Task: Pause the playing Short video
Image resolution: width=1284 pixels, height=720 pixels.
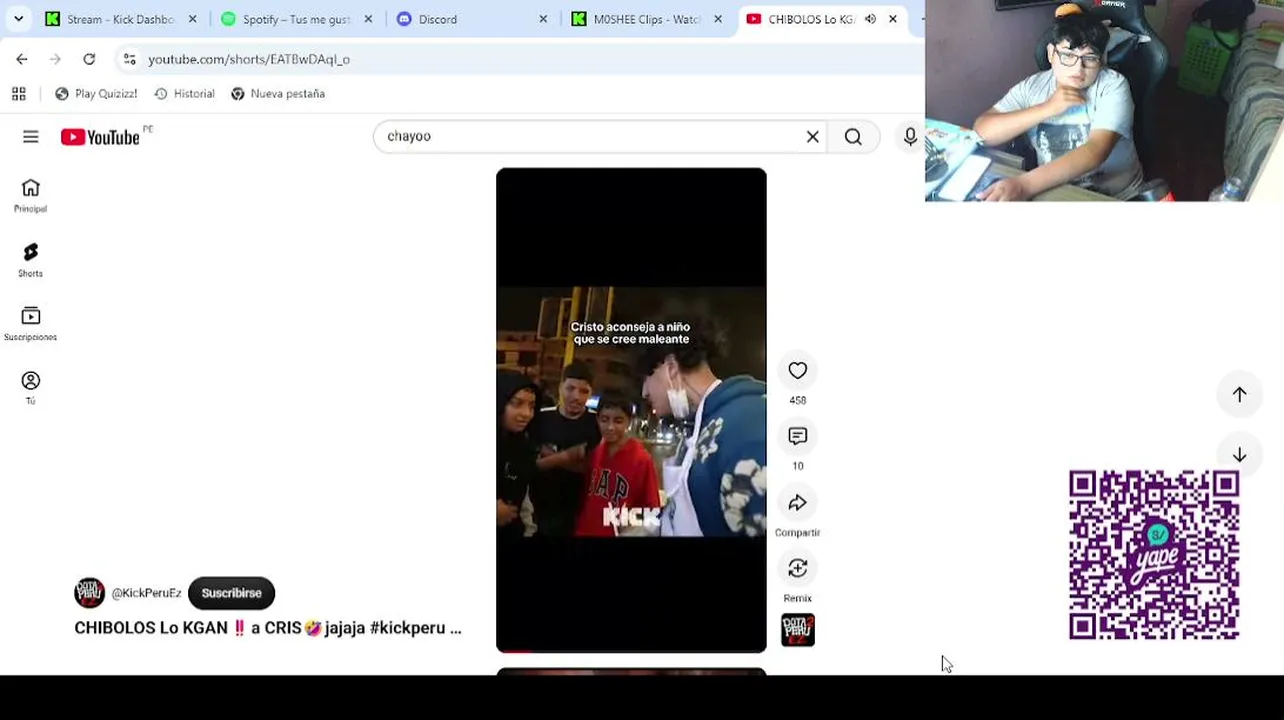Action: pos(631,410)
